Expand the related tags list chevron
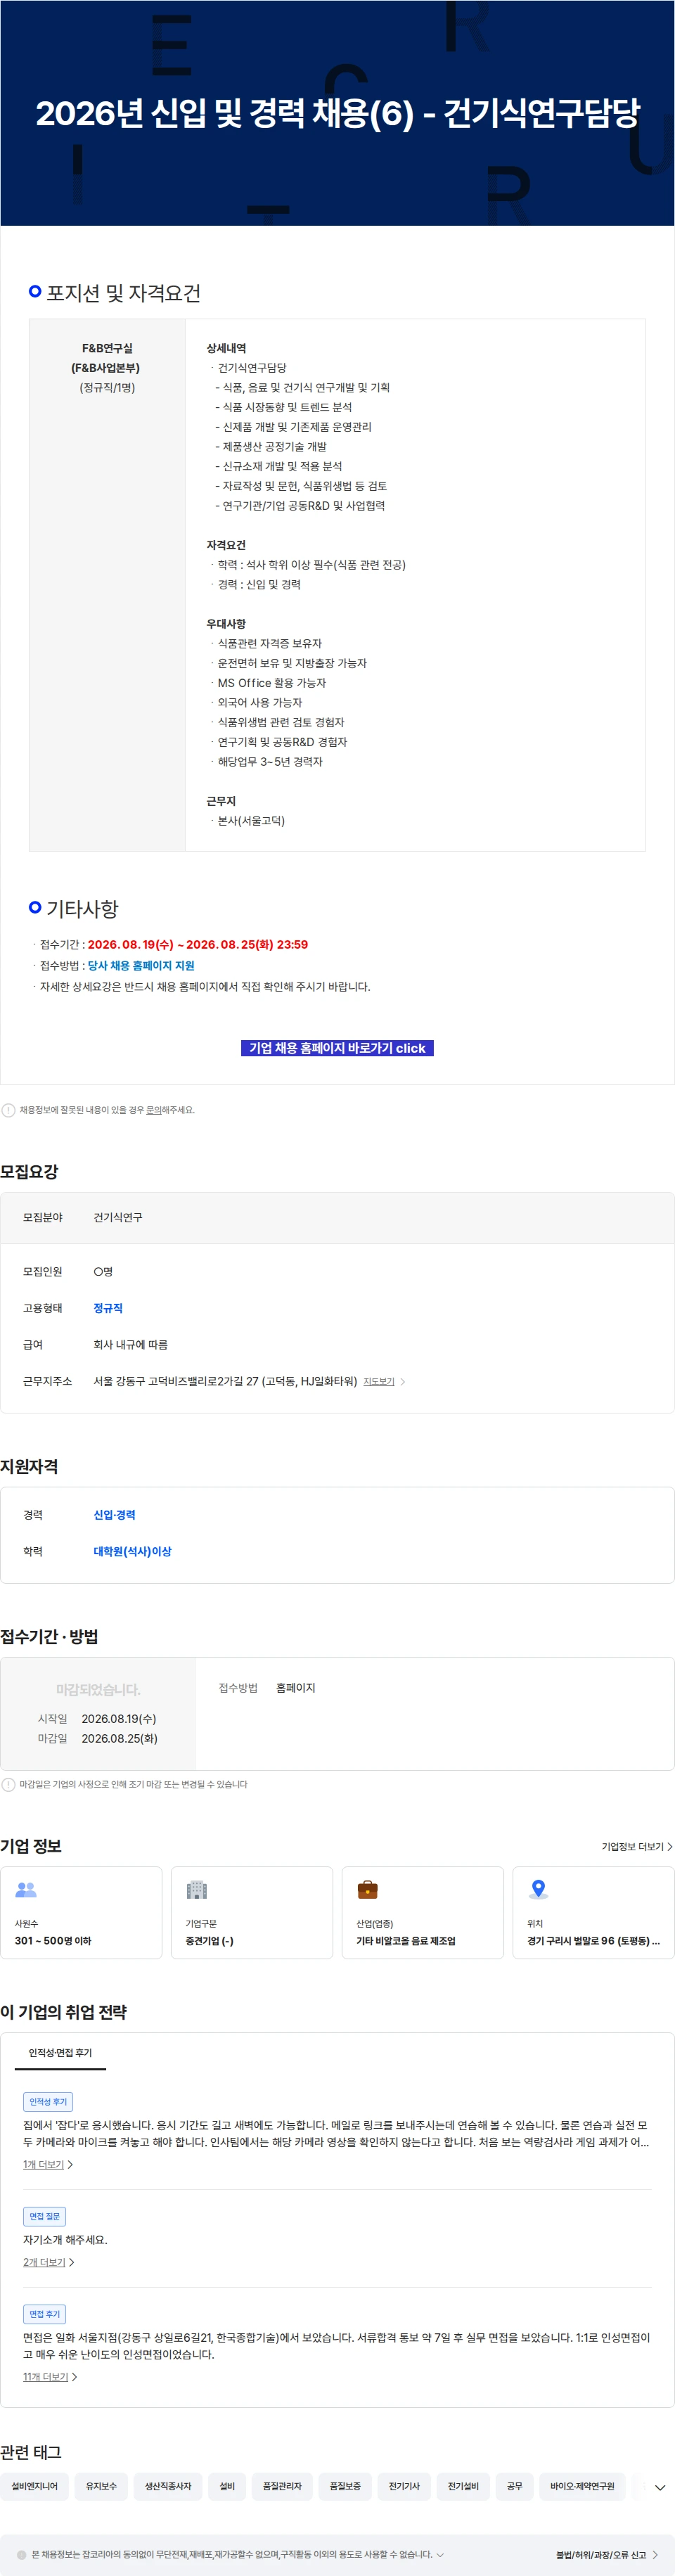The width and height of the screenshot is (675, 2576). tap(660, 2487)
